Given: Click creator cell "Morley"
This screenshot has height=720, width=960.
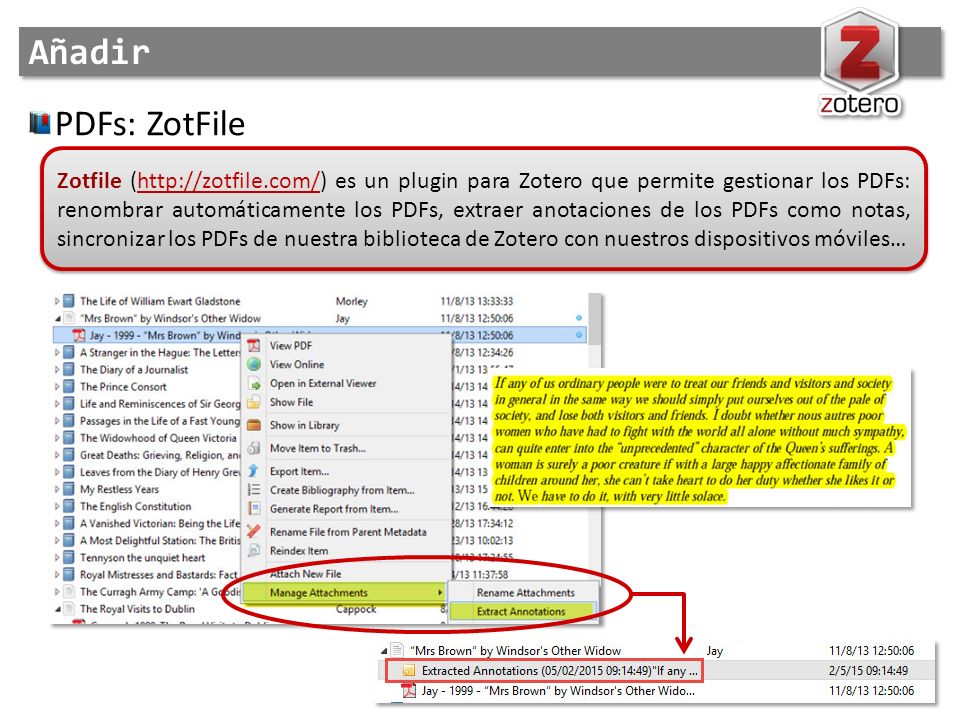Looking at the screenshot, I should [x=351, y=301].
